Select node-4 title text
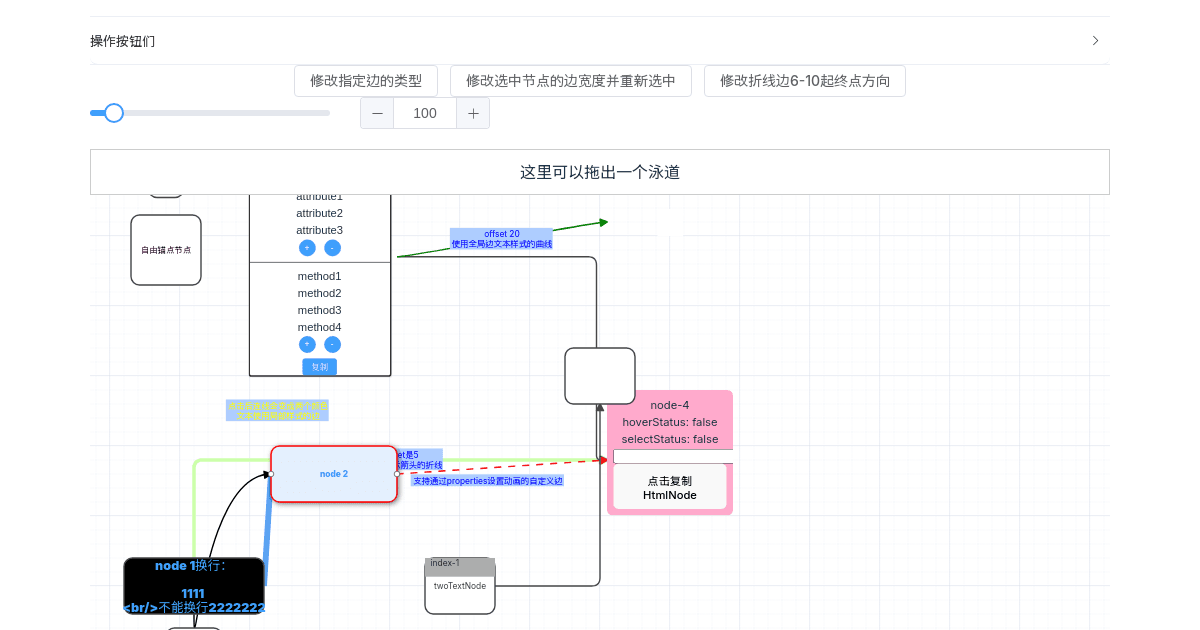1200x630 pixels. (670, 405)
